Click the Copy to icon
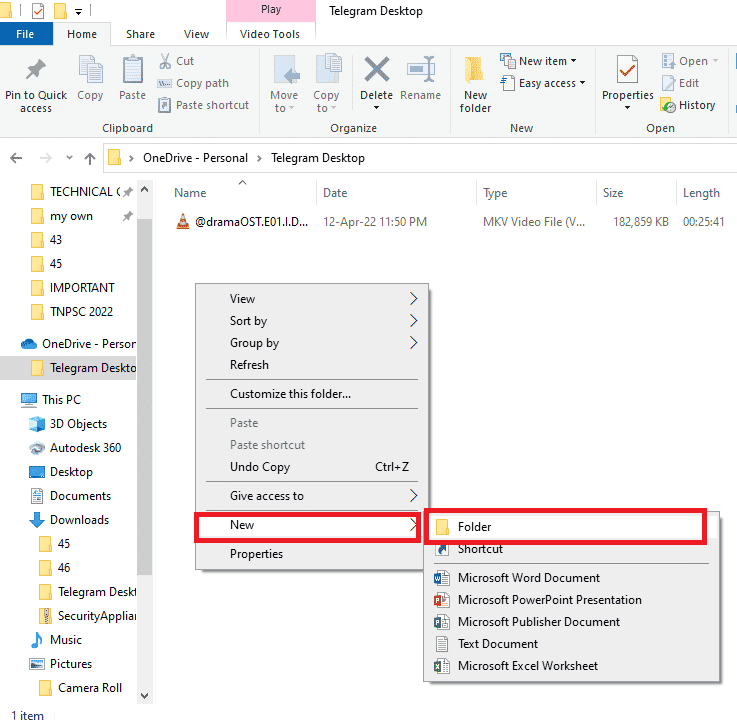Viewport: 737px width, 725px height. click(328, 69)
